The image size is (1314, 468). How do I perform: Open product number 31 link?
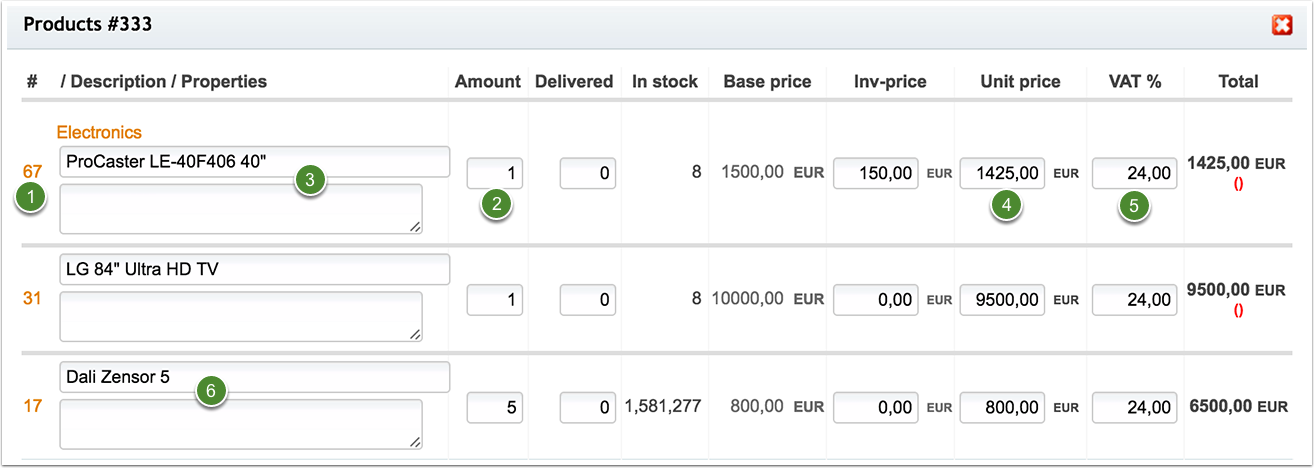tap(32, 298)
